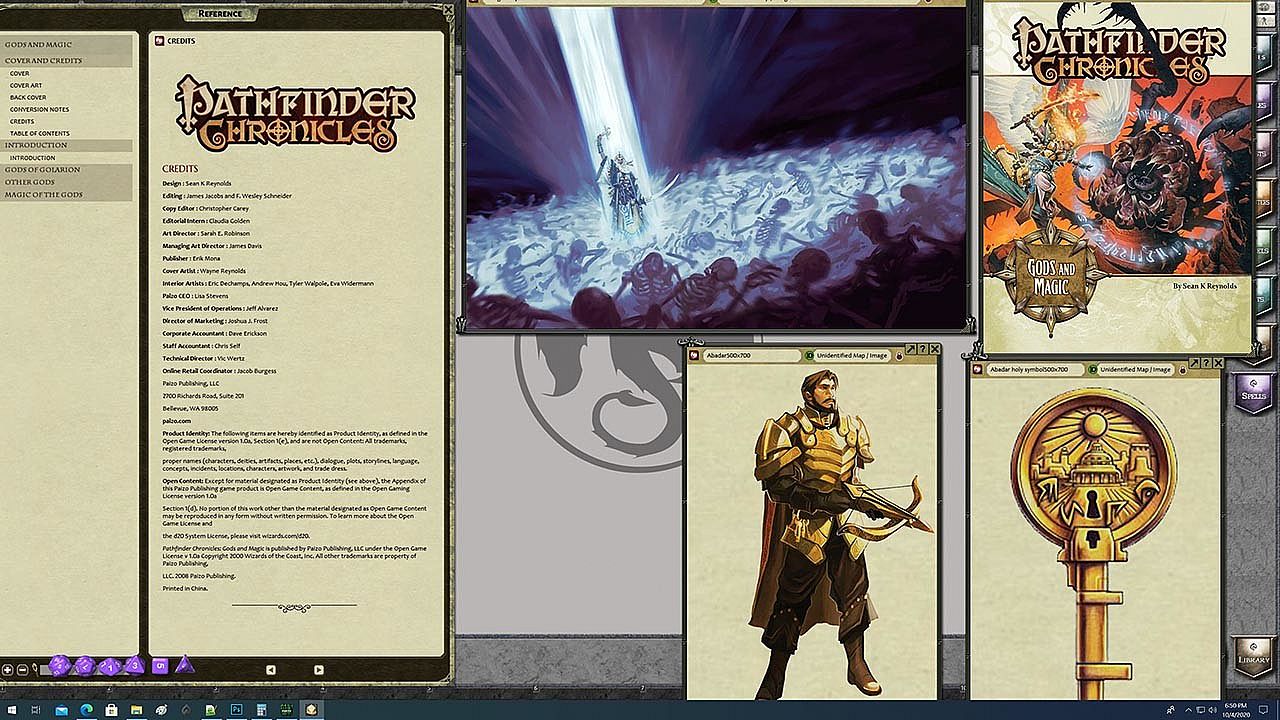Collapse the Cover and Credits section

[67, 61]
